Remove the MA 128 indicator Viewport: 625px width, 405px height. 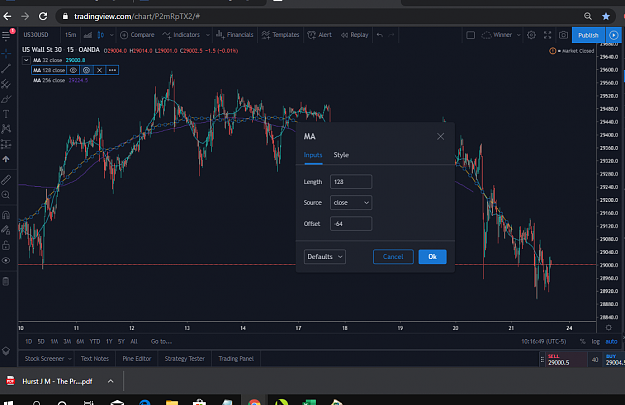[100, 70]
